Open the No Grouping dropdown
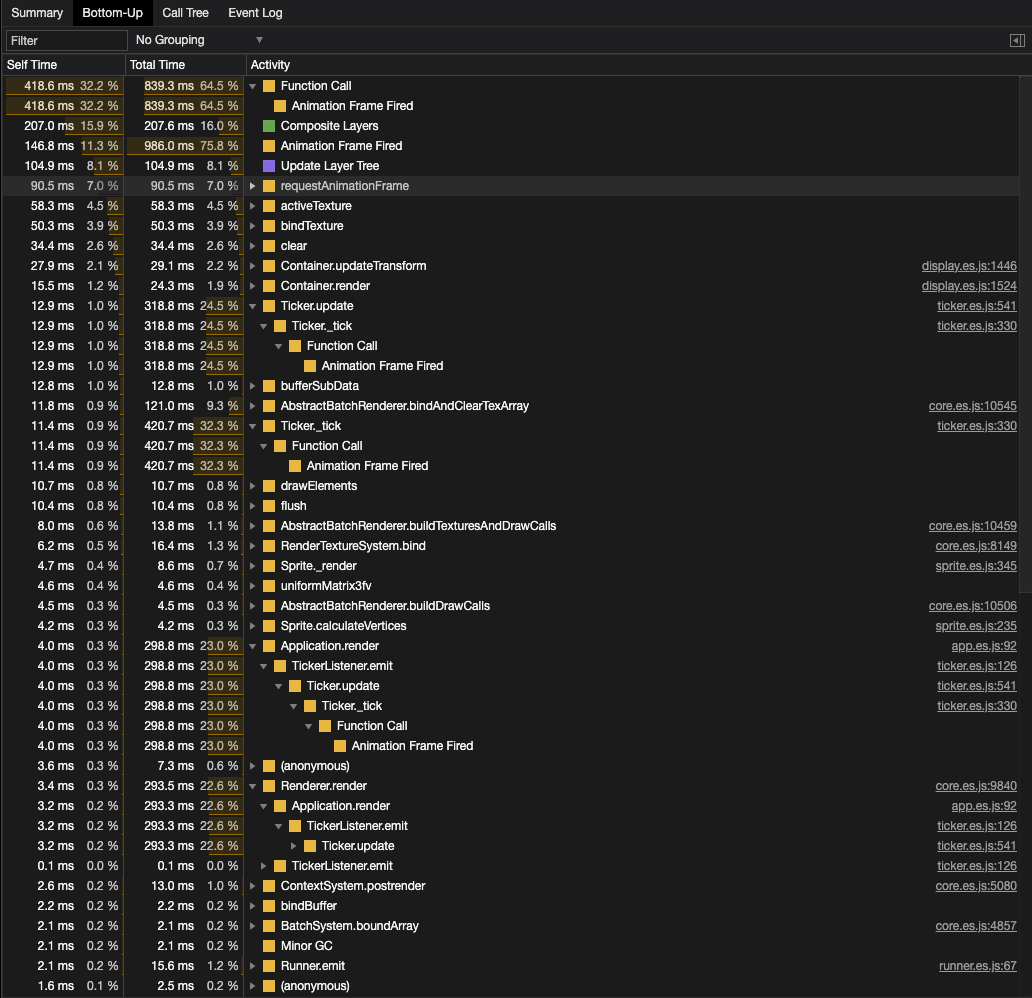The width and height of the screenshot is (1032, 998). [198, 40]
